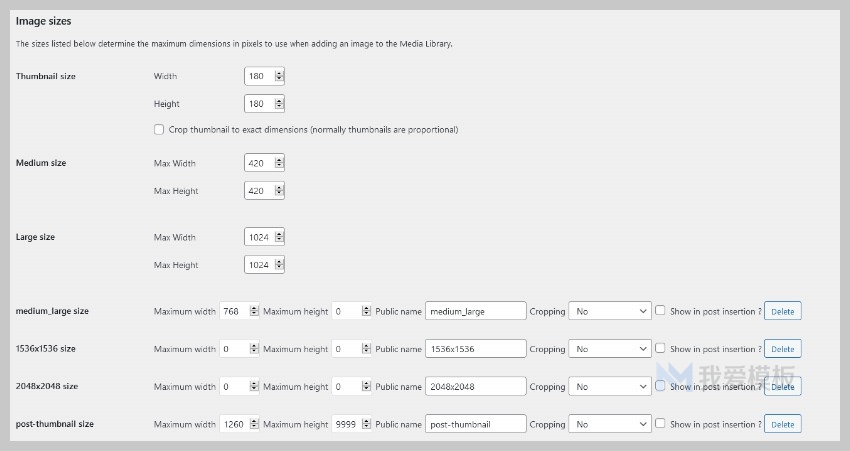This screenshot has height=451, width=850.
Task: Delete the post-thumbnail image size
Action: [x=783, y=424]
